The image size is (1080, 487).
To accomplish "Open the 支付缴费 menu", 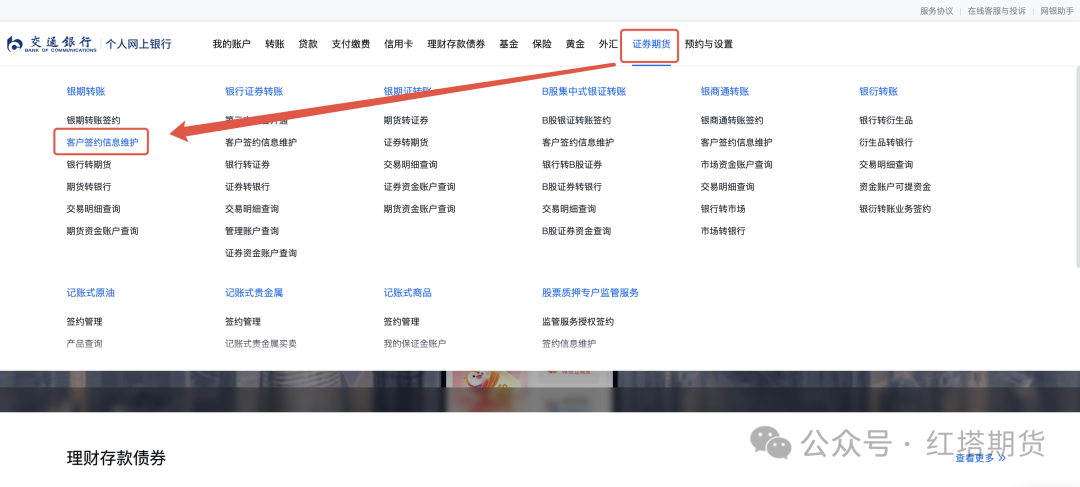I will tap(351, 44).
